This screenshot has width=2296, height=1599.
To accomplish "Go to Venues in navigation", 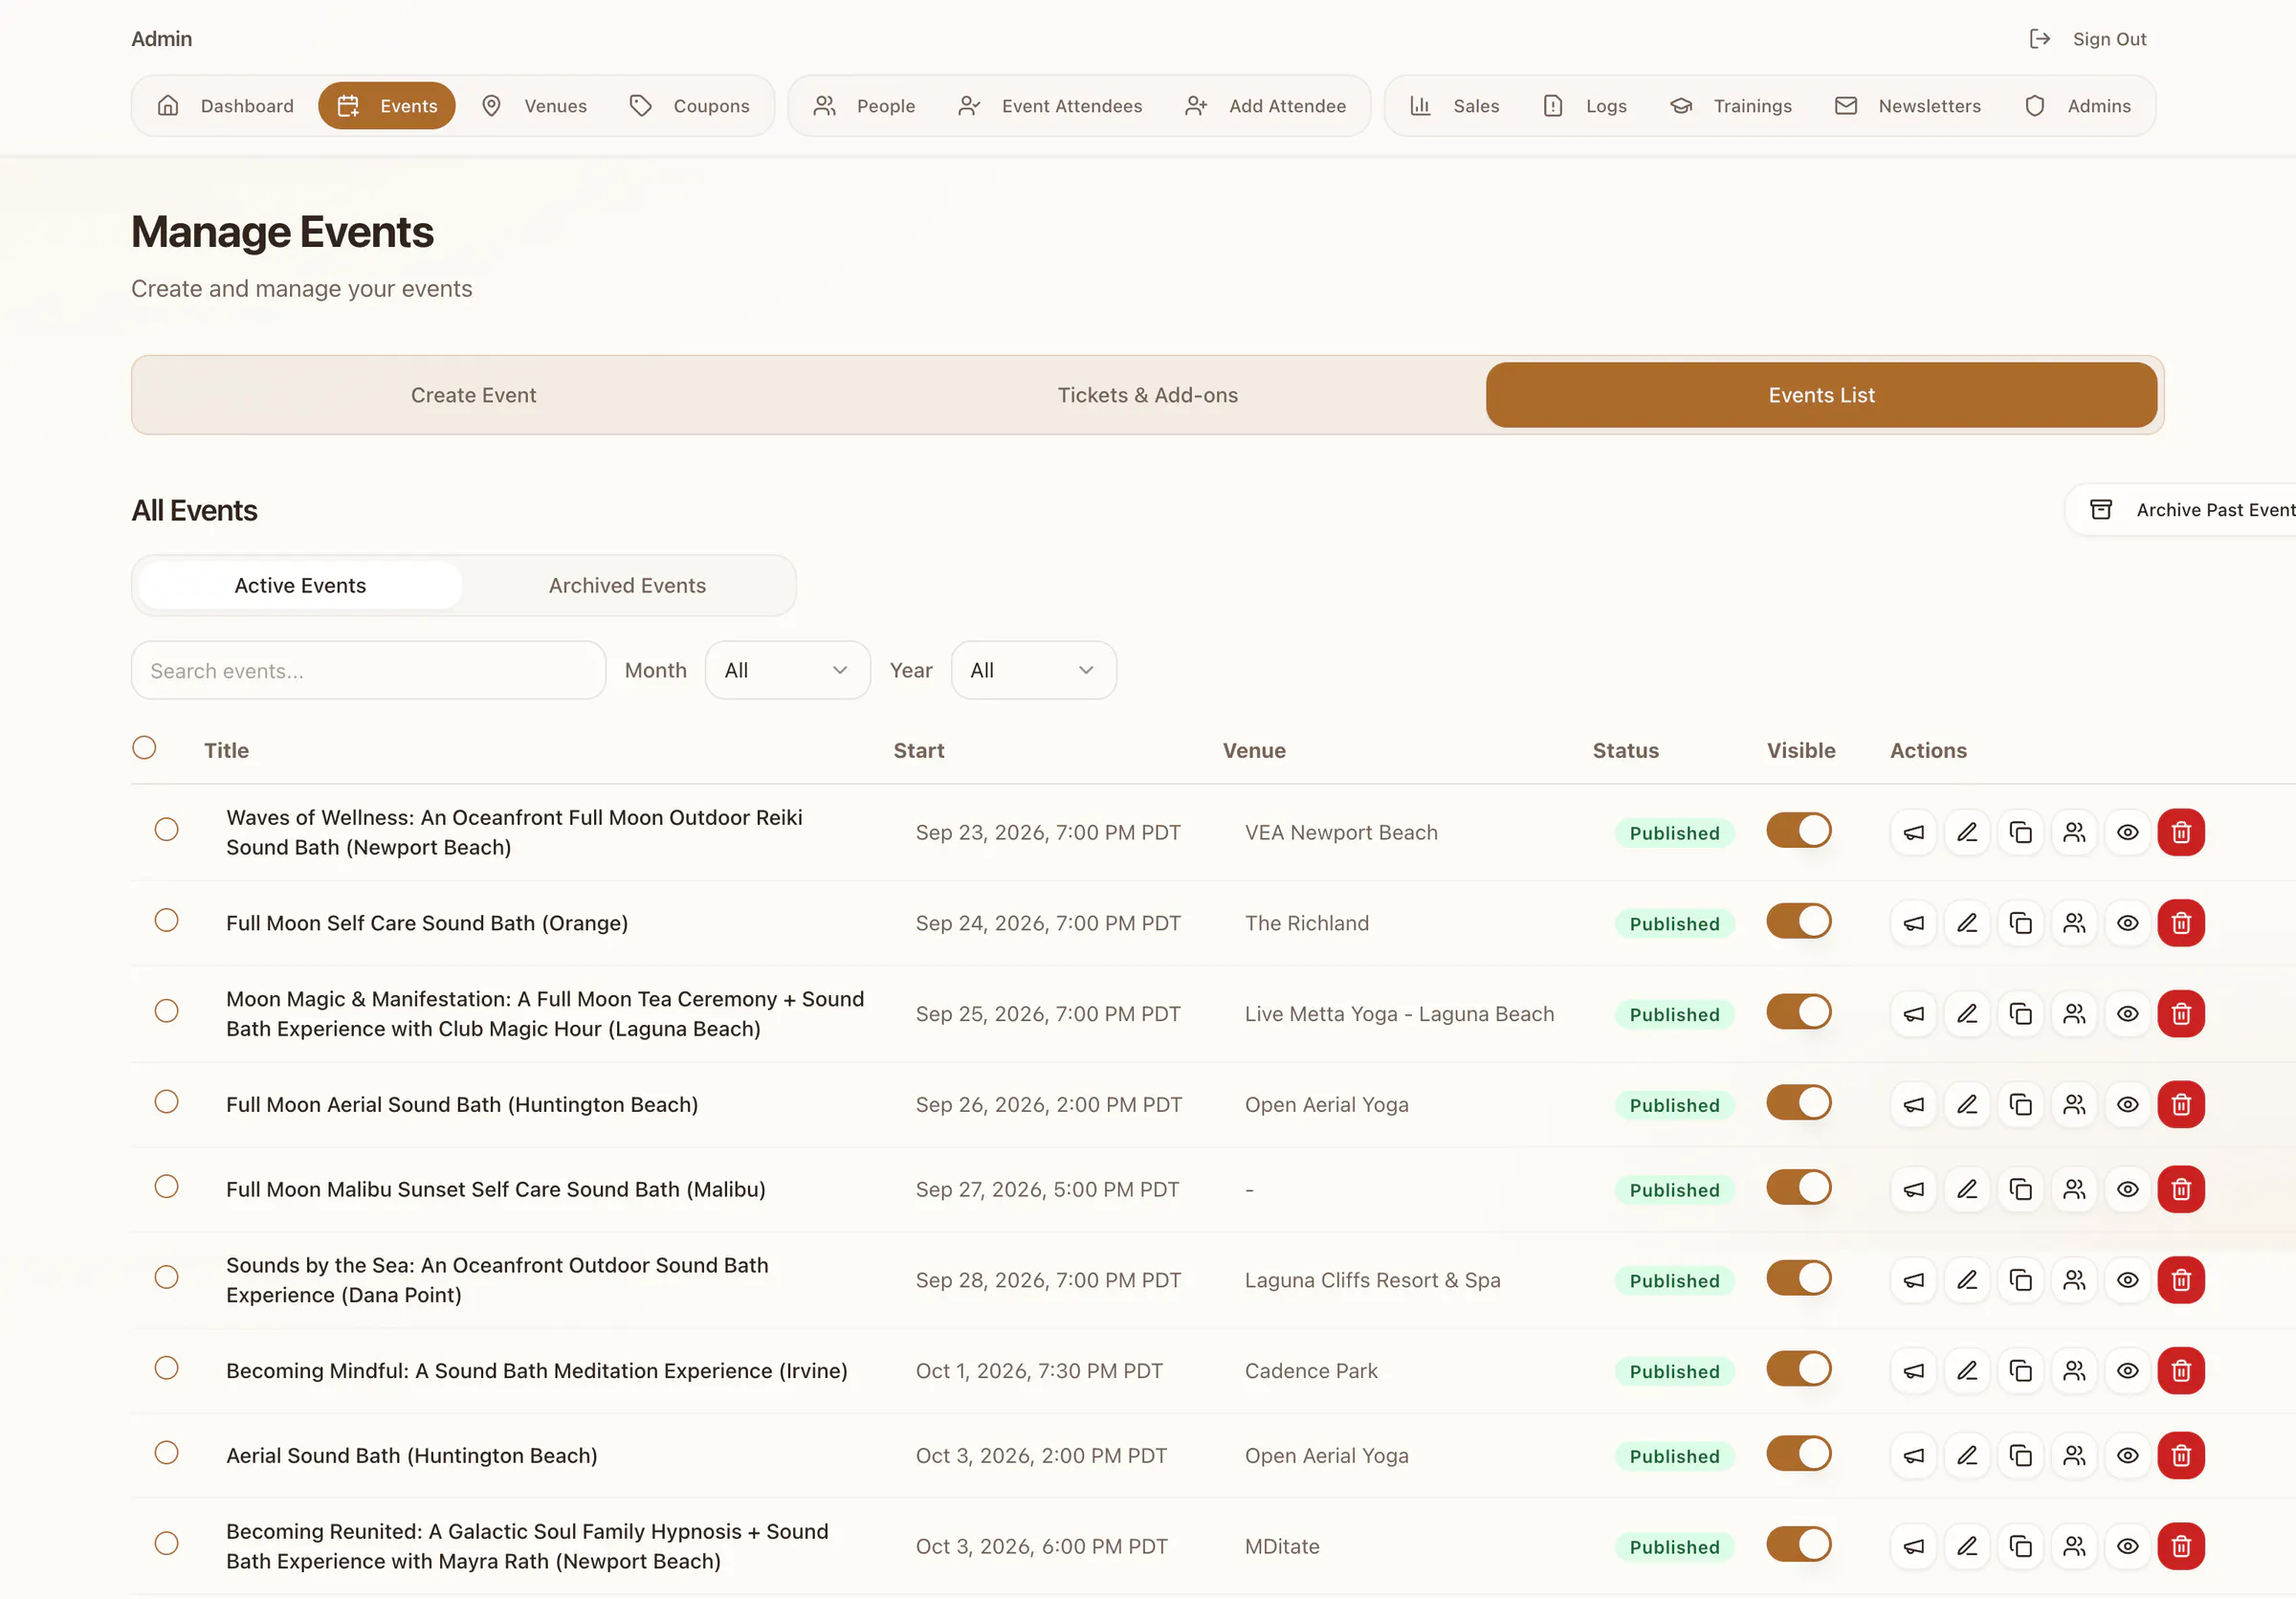I will (535, 106).
